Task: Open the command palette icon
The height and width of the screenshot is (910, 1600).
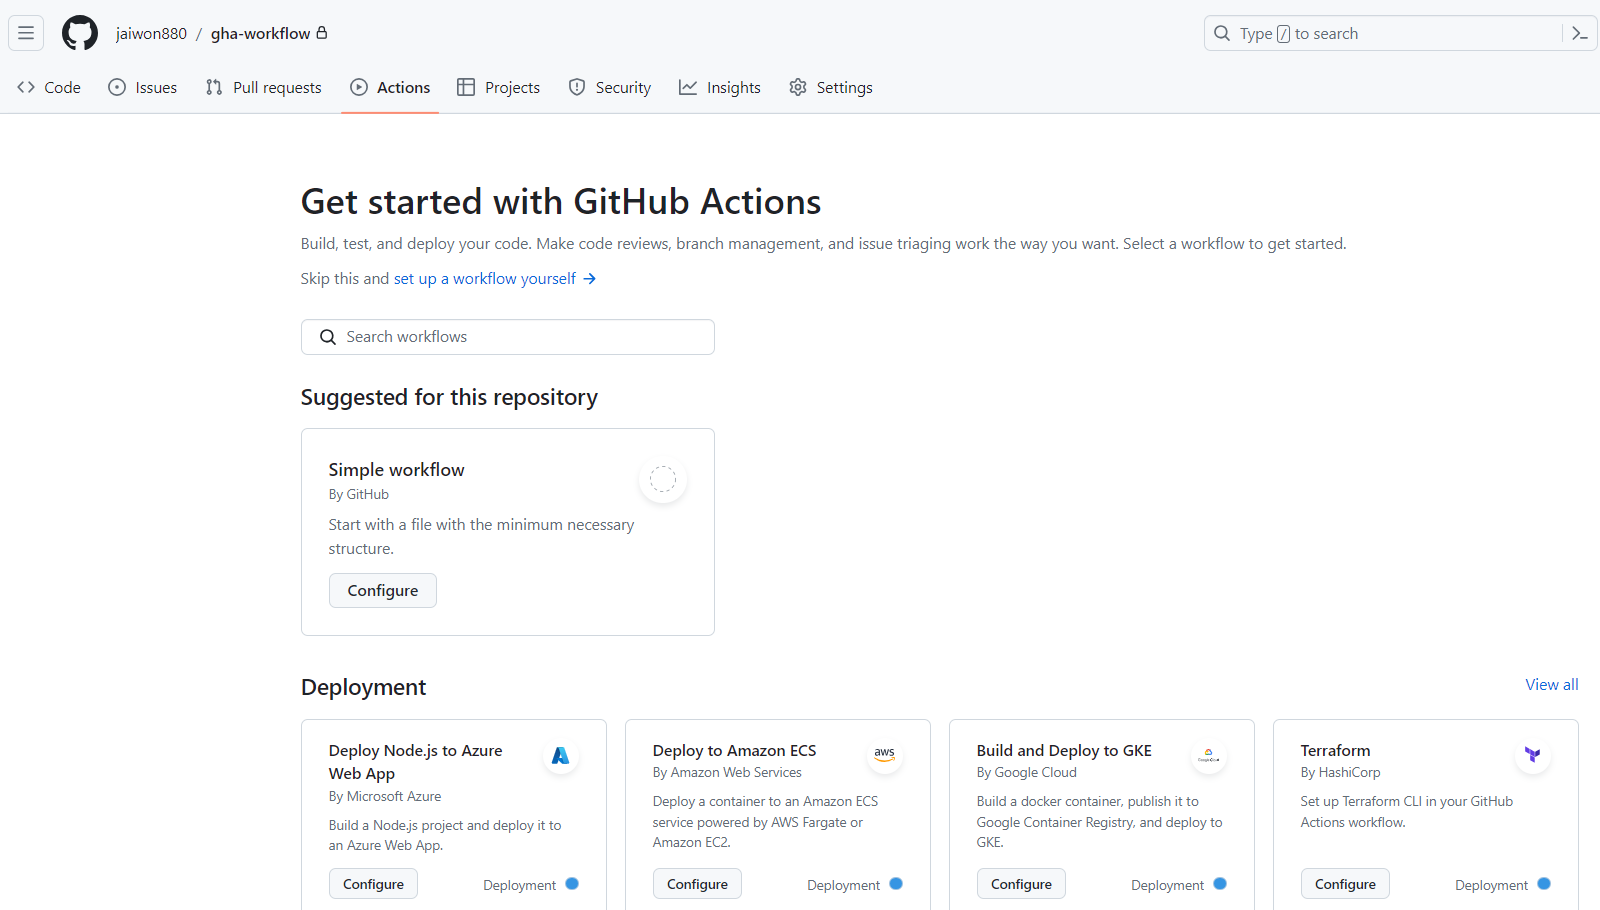Action: (x=1580, y=33)
